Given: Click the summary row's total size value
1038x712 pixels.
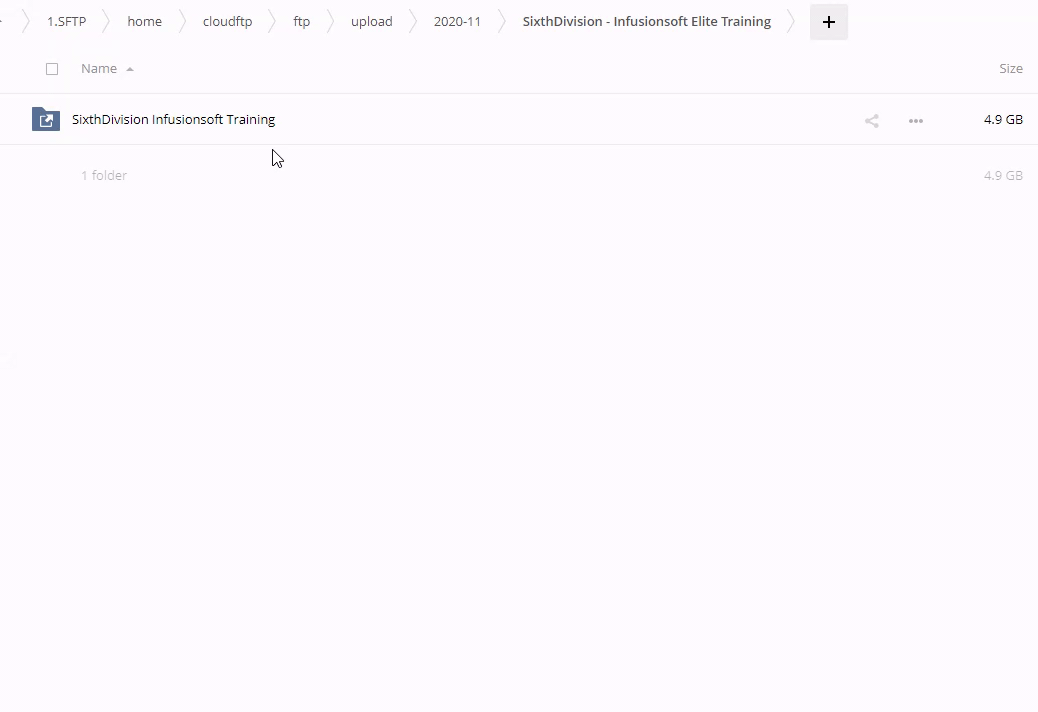Looking at the screenshot, I should pos(1002,175).
